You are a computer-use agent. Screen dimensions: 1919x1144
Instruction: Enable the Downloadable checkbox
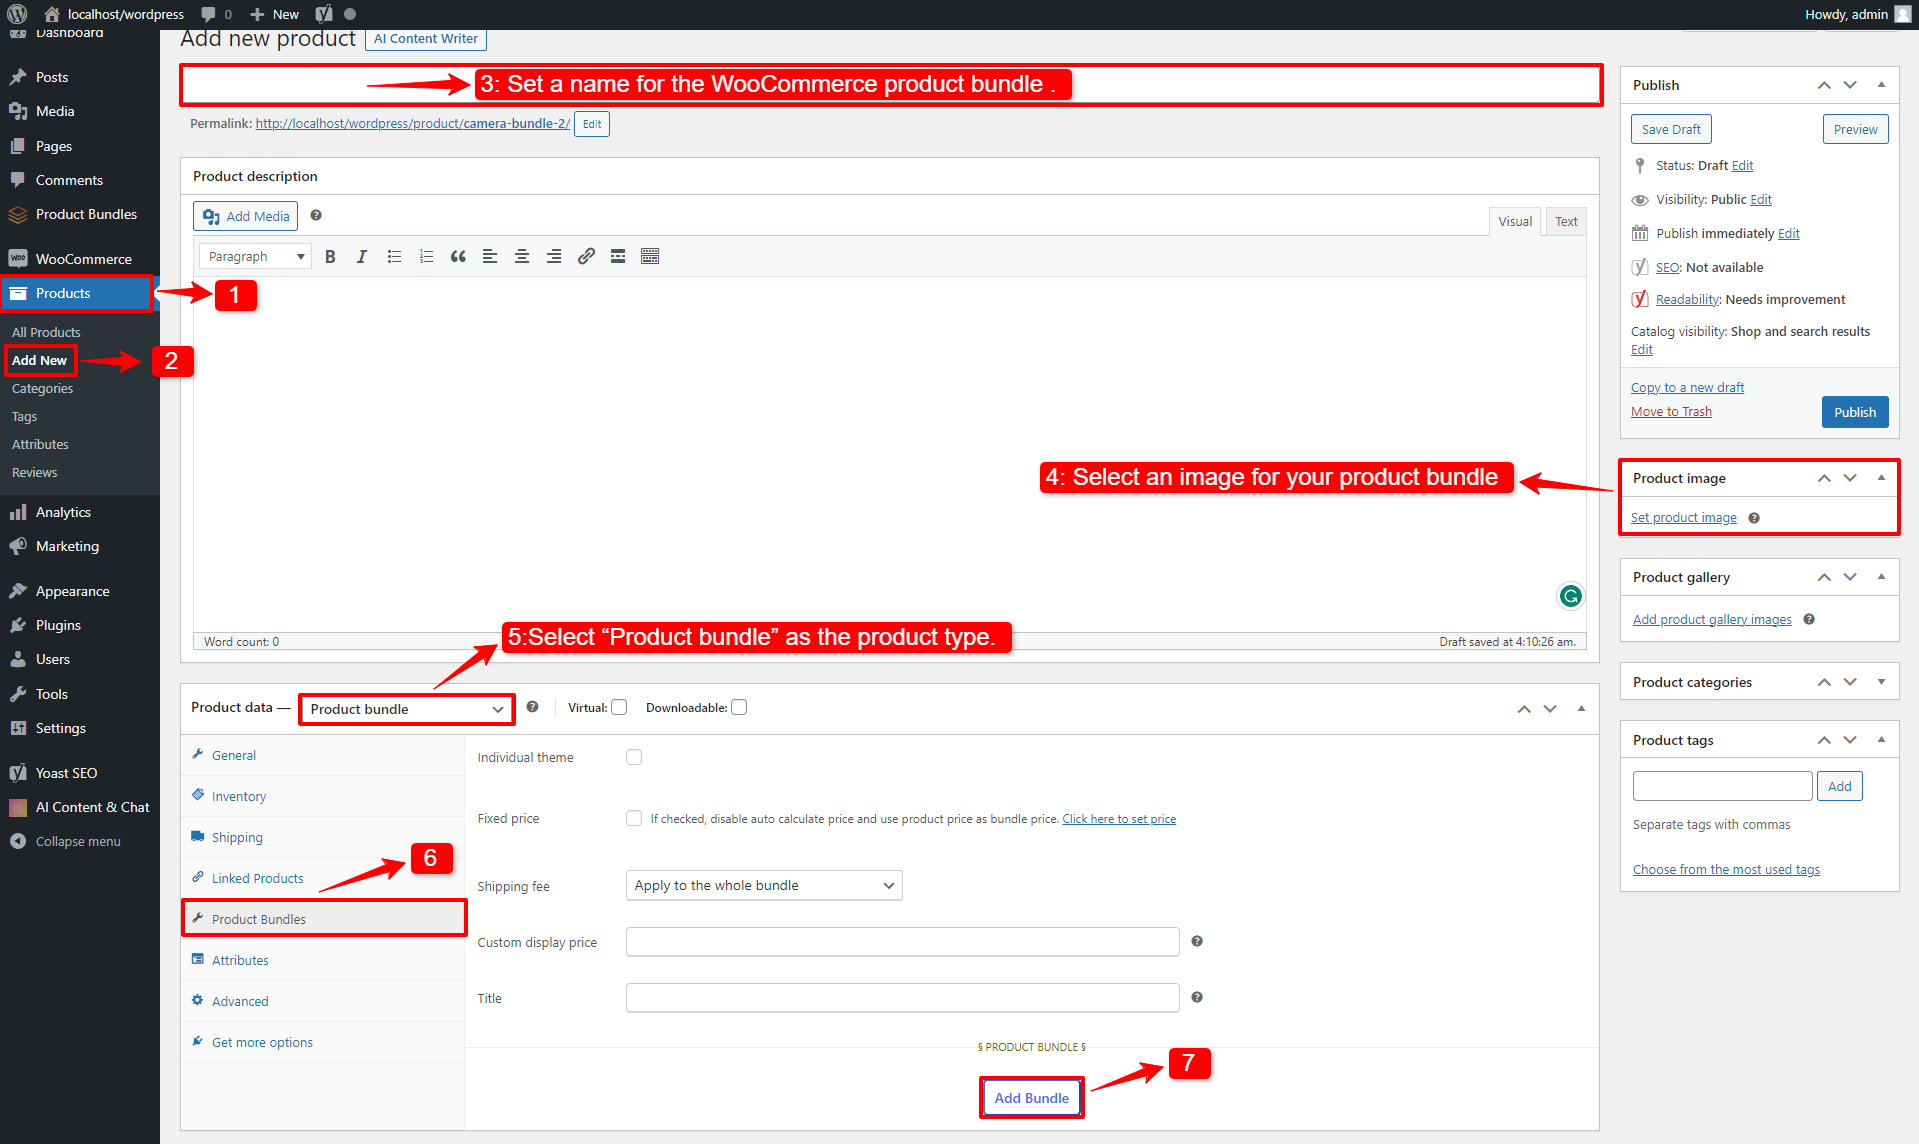[x=739, y=707]
